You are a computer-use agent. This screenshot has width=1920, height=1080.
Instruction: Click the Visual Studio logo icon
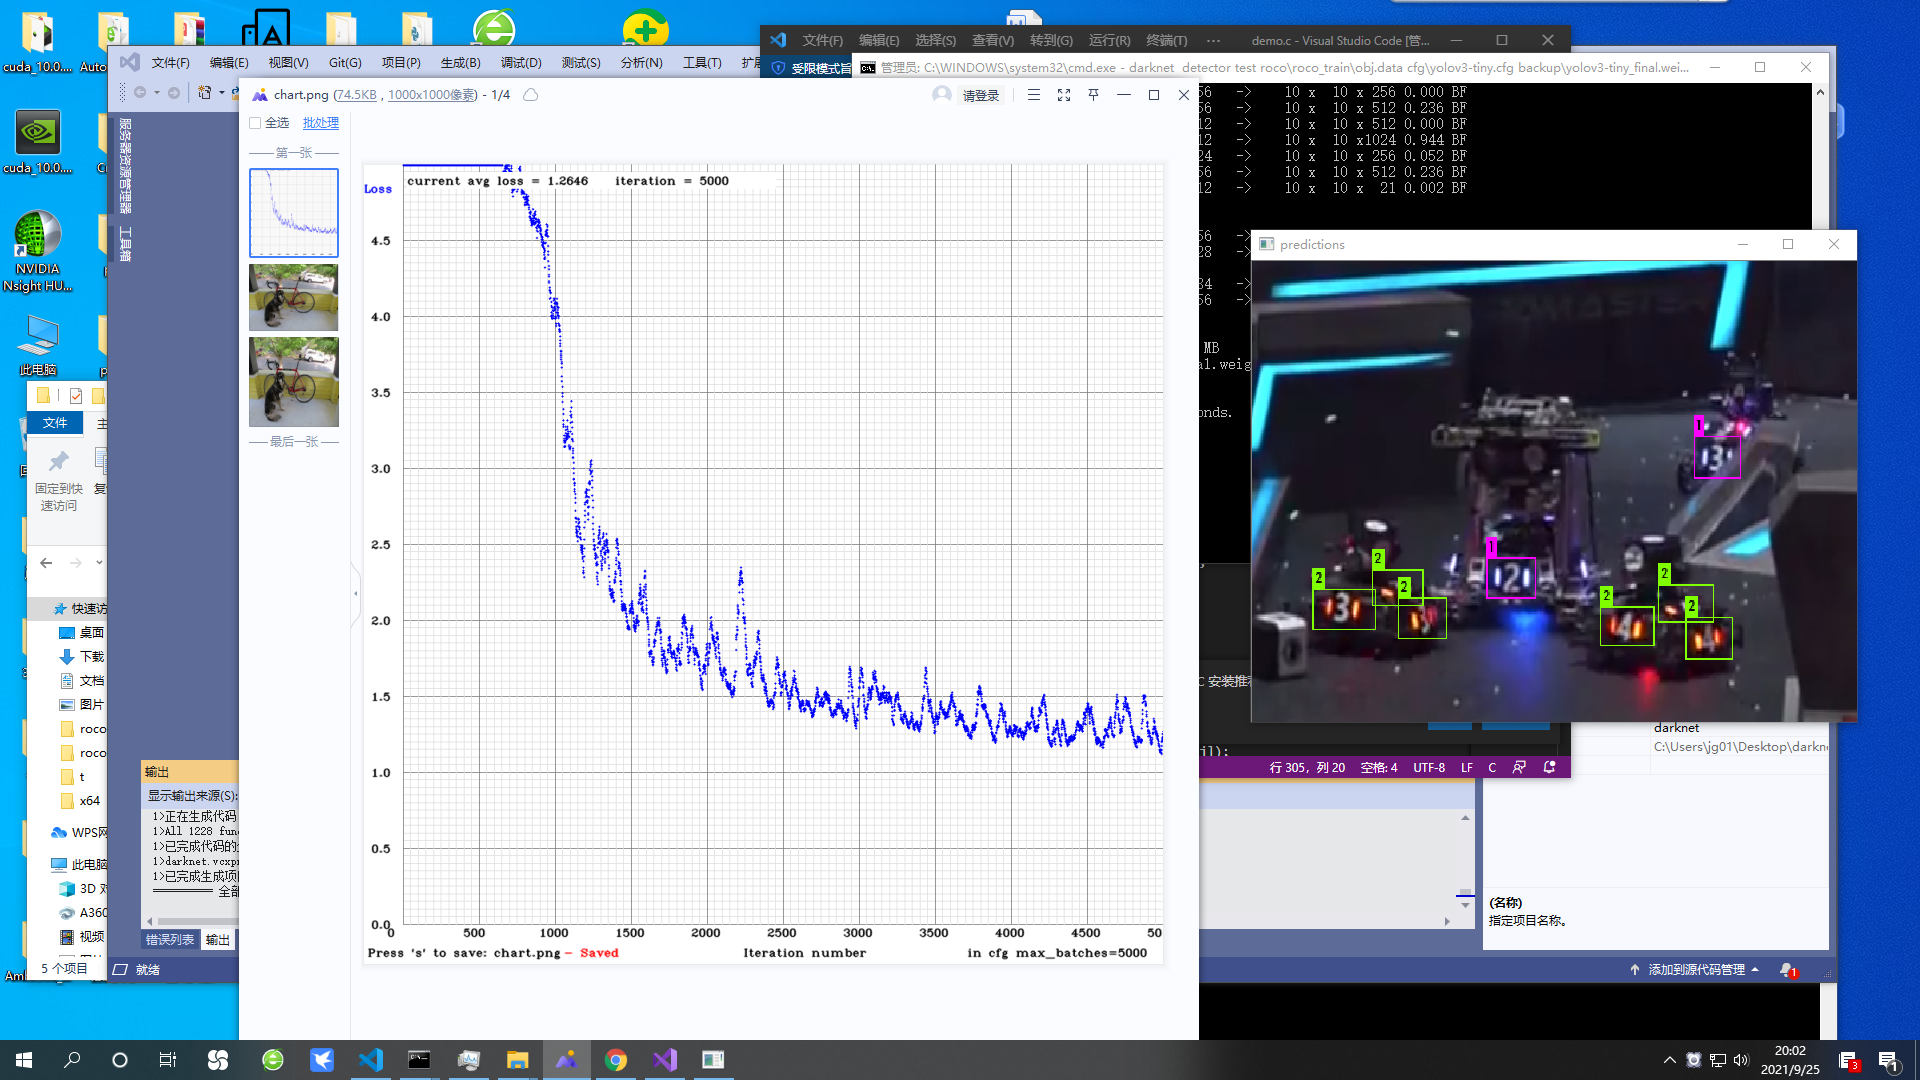[130, 62]
